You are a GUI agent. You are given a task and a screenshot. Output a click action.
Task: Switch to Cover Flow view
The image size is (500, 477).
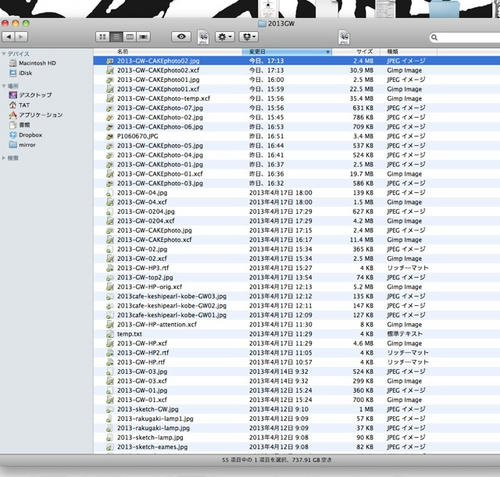(x=143, y=37)
